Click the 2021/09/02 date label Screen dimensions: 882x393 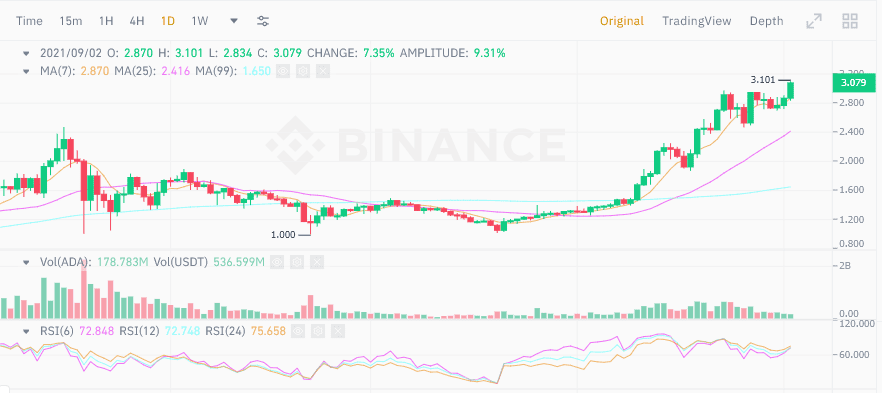[x=71, y=53]
